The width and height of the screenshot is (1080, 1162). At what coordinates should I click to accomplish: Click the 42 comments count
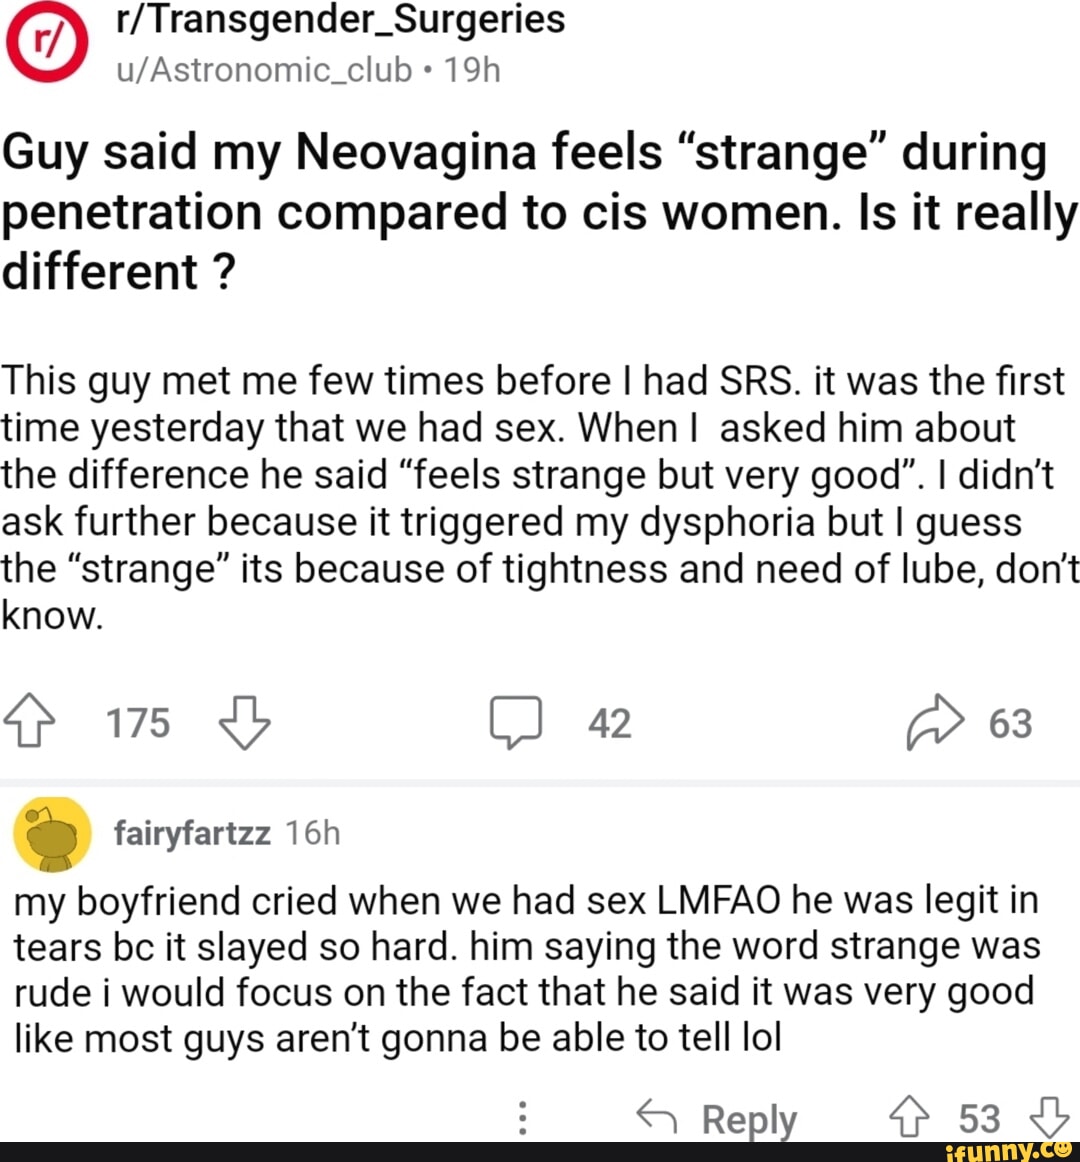610,723
